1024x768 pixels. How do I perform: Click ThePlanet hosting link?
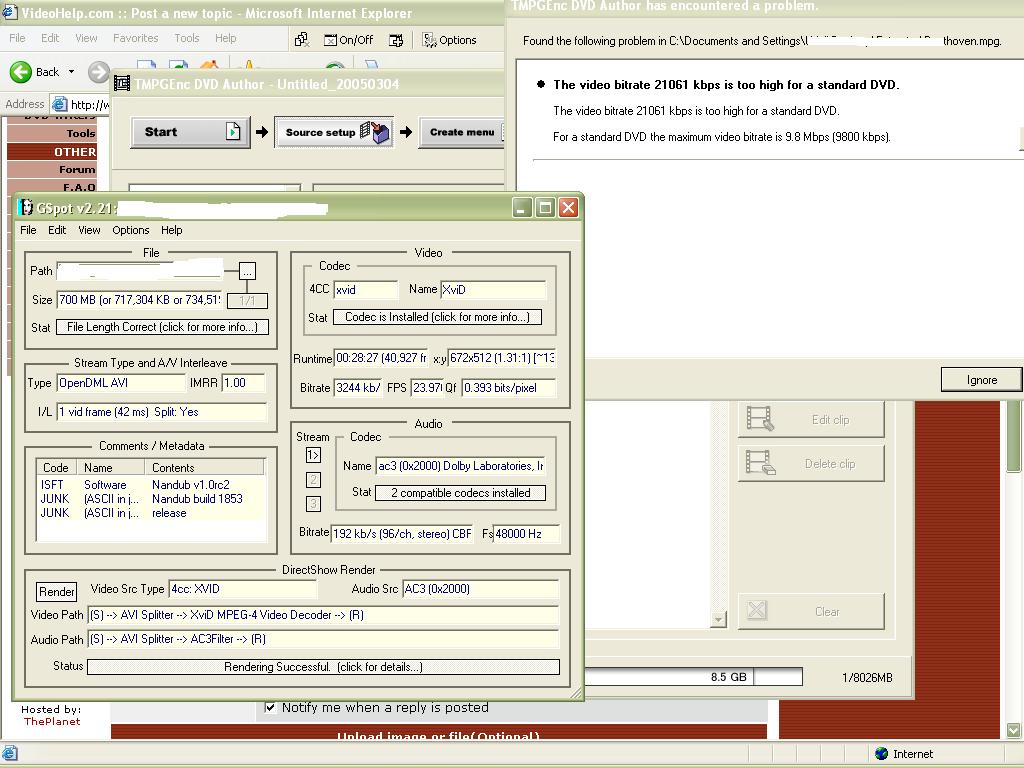tap(52, 722)
